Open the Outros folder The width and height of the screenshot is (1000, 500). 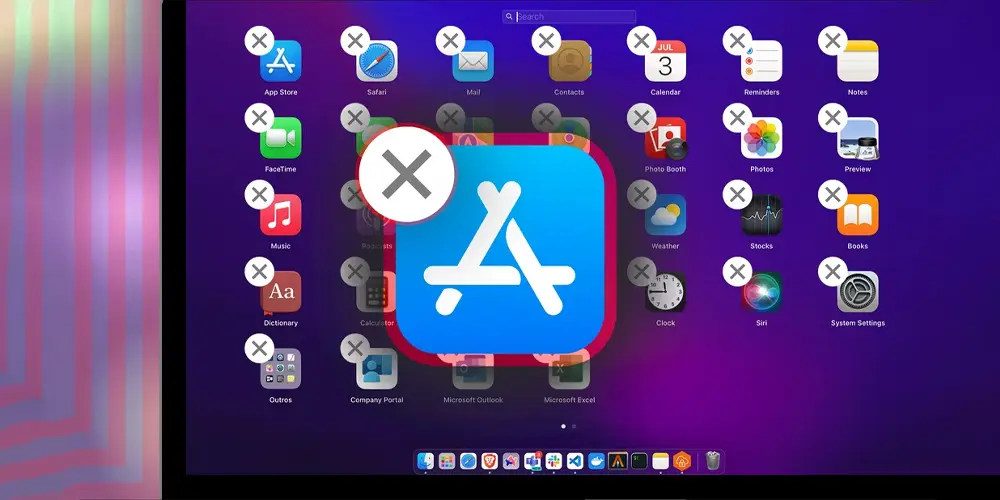coord(281,369)
